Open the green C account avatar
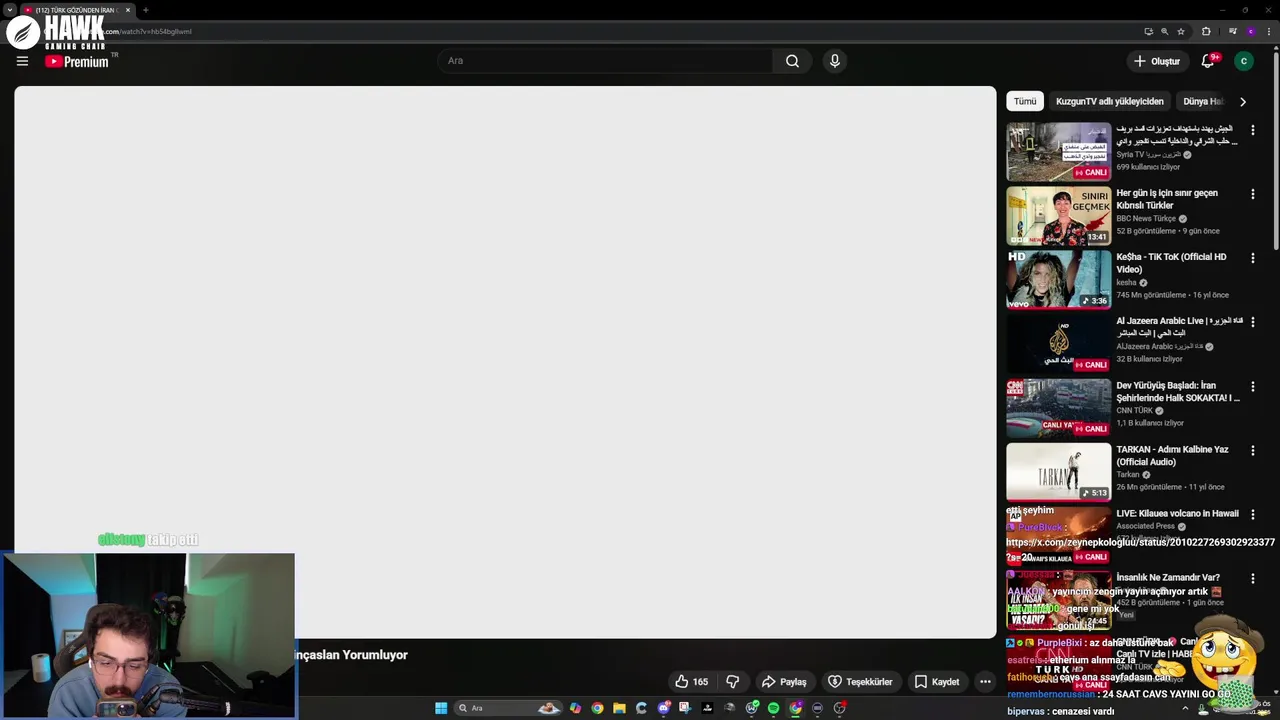The height and width of the screenshot is (720, 1280). (1244, 61)
